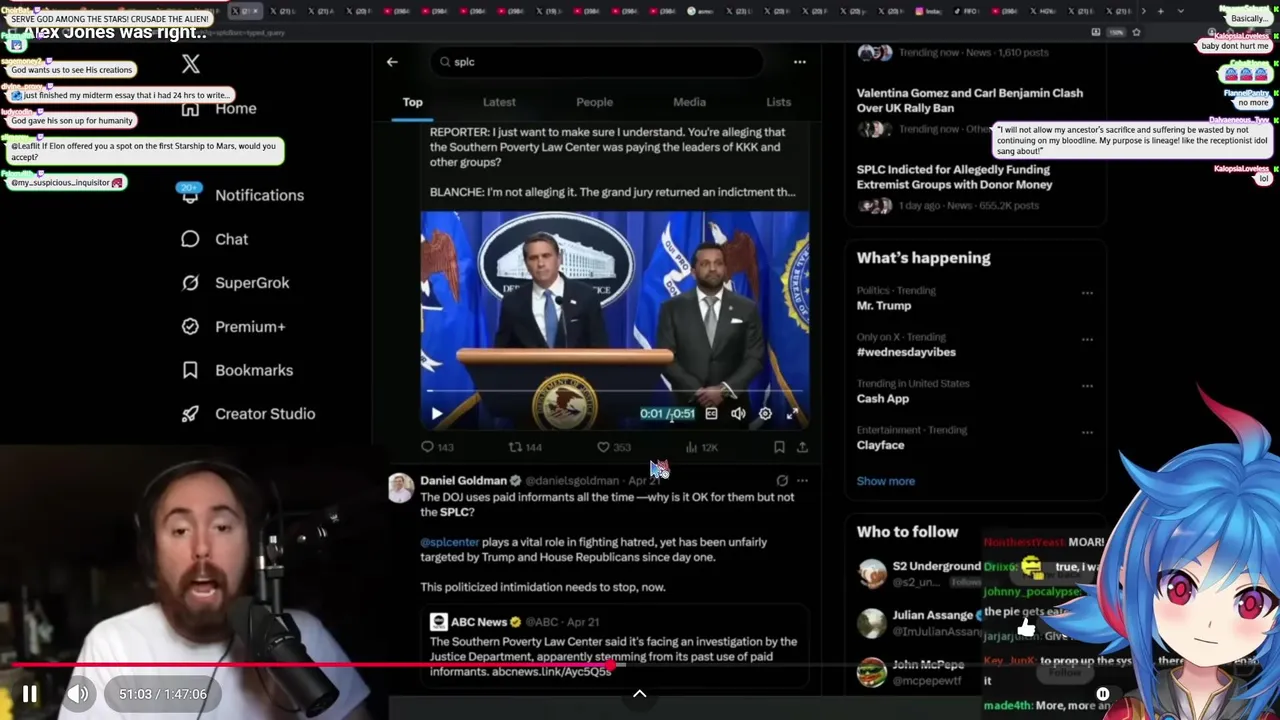Open more options for #wednesdayvibes trend
This screenshot has height=720, width=1280.
[x=1087, y=339]
